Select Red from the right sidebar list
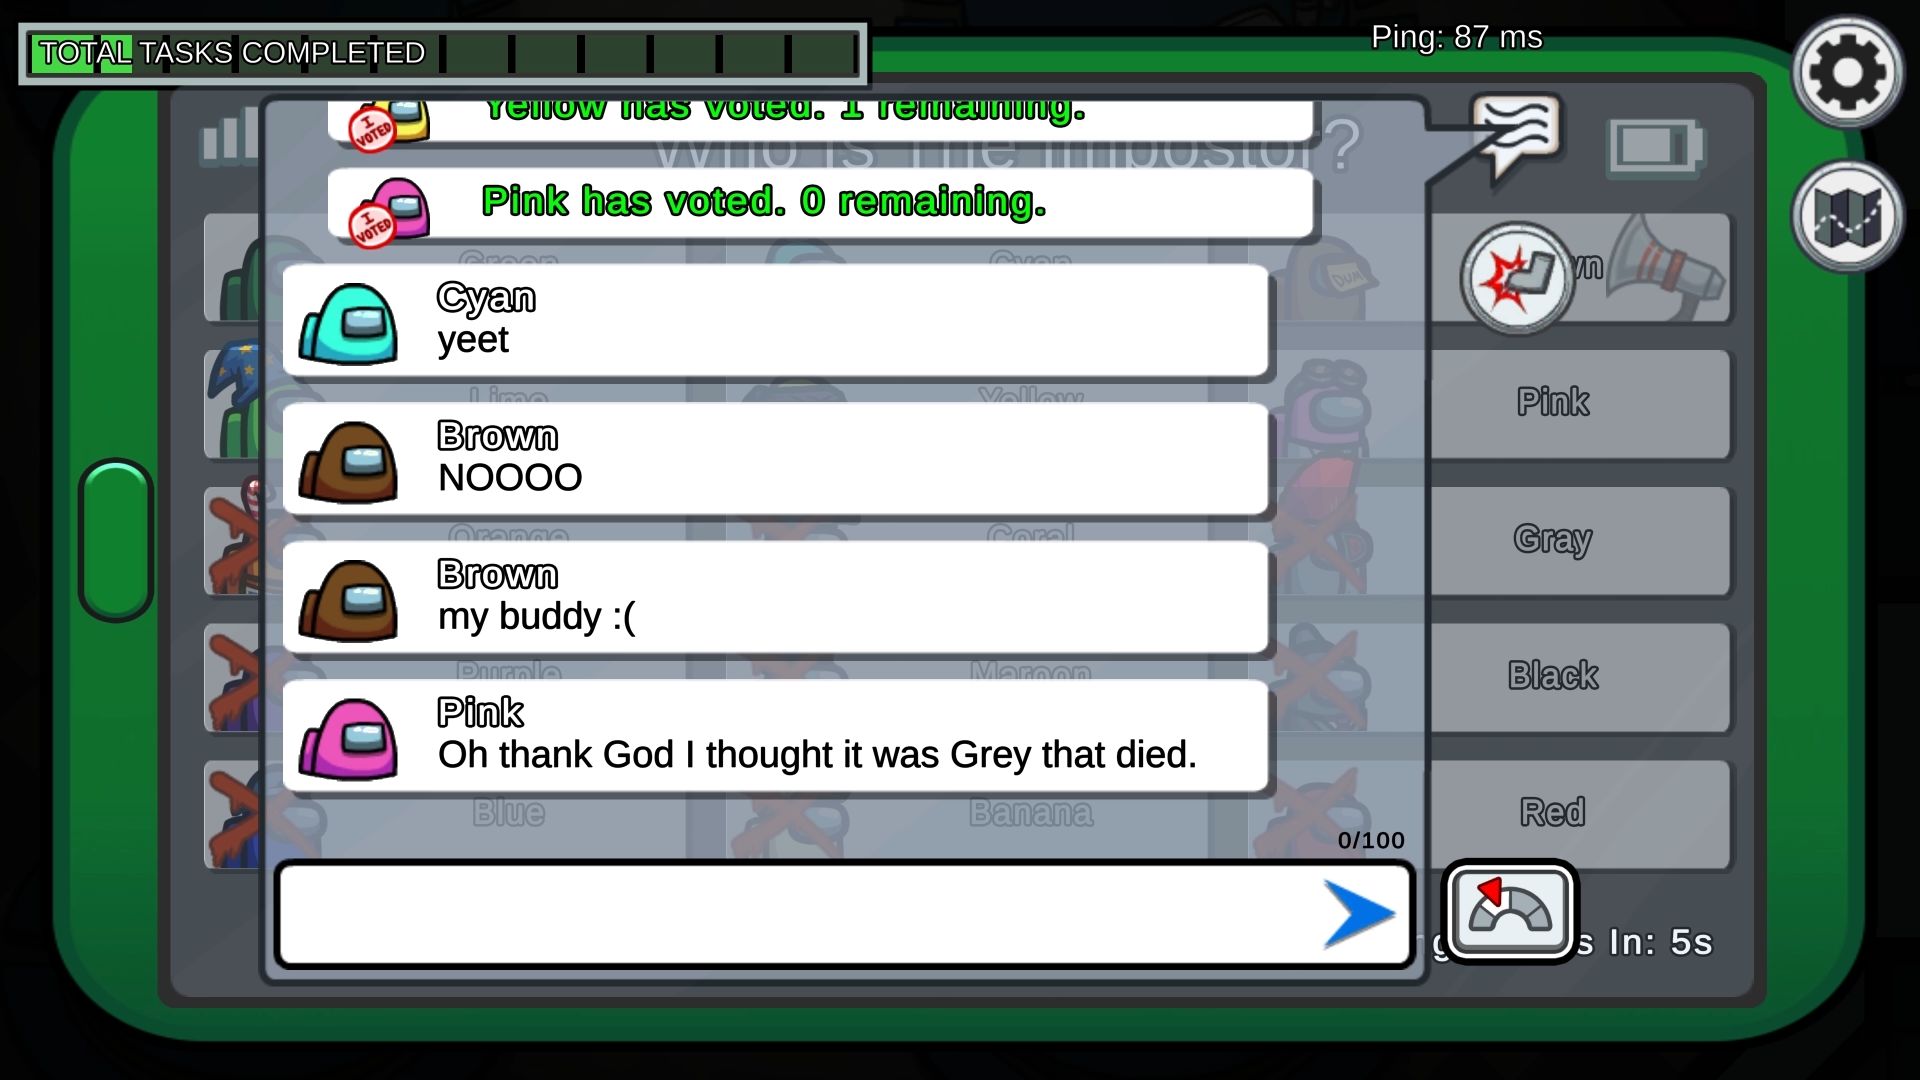This screenshot has height=1080, width=1920. click(1552, 811)
